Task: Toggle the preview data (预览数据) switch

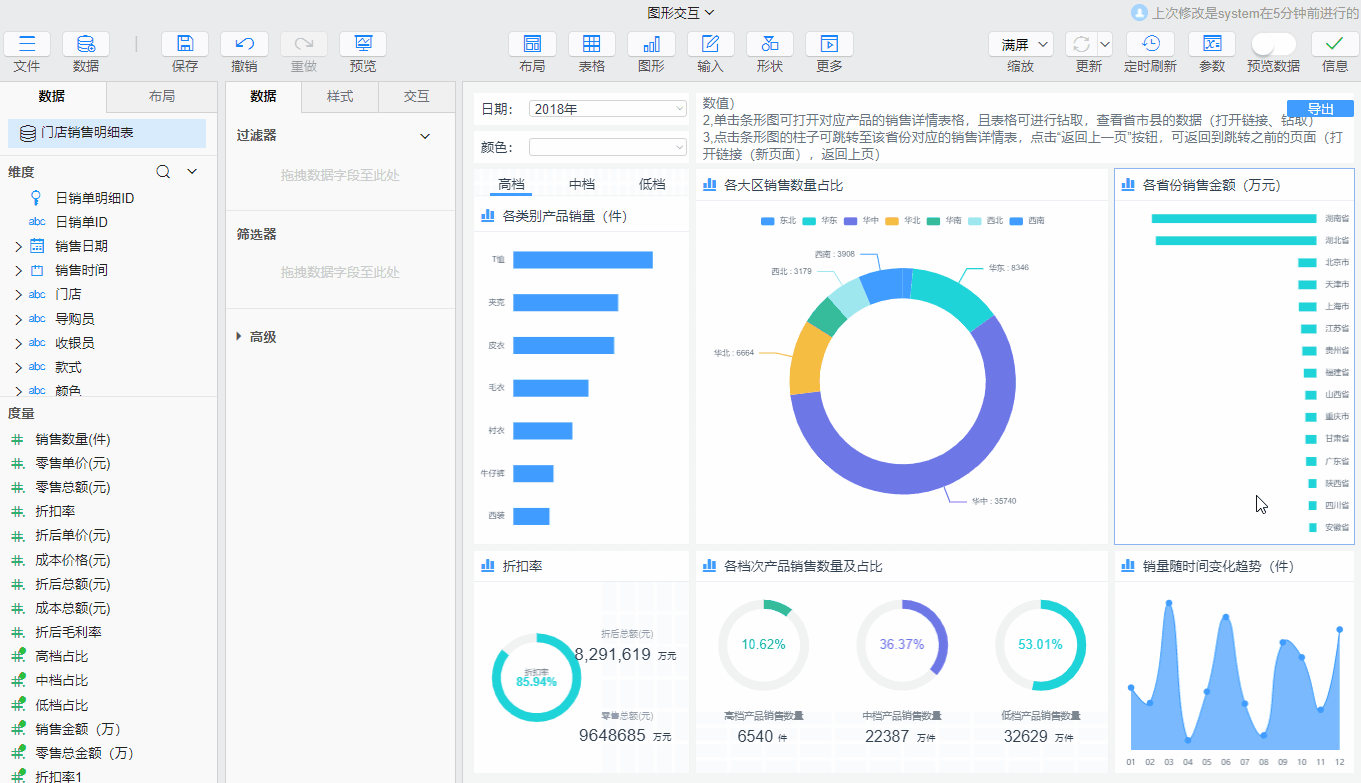Action: pos(1273,44)
